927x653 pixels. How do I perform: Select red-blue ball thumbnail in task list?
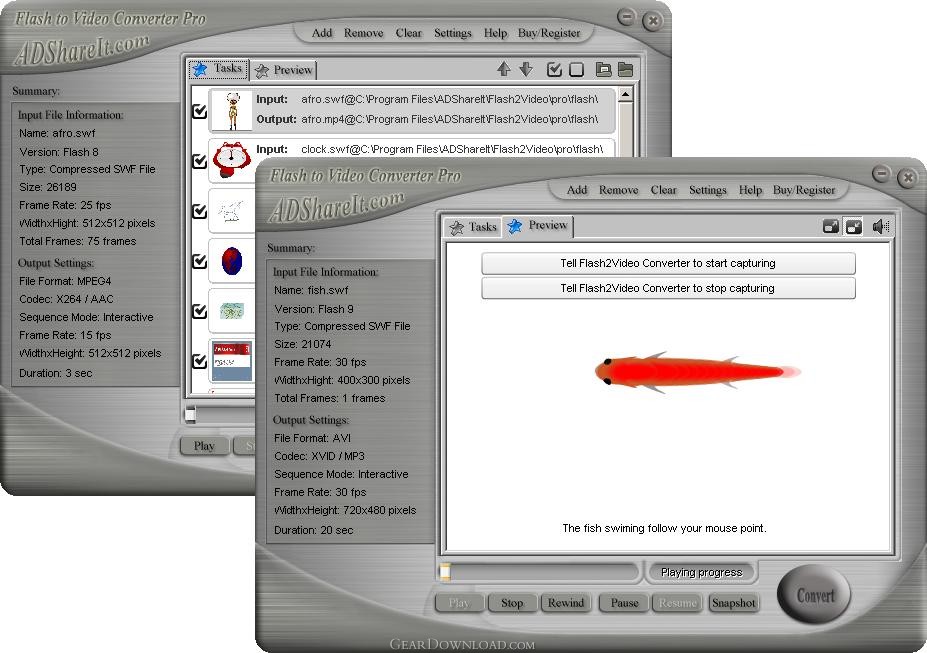pos(232,260)
